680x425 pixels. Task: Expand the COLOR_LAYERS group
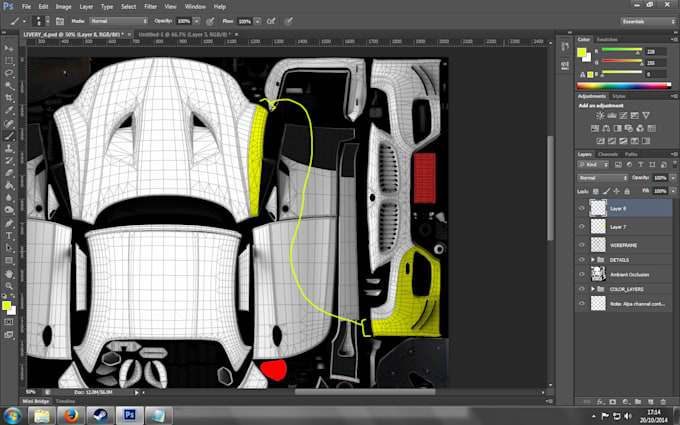pyautogui.click(x=593, y=288)
